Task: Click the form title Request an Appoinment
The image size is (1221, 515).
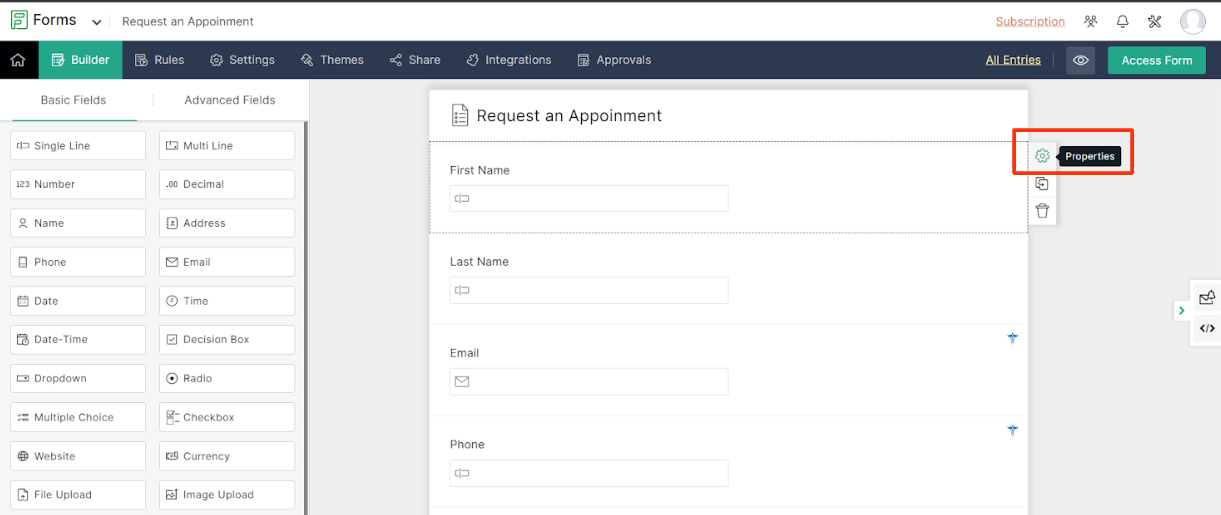Action: [569, 116]
